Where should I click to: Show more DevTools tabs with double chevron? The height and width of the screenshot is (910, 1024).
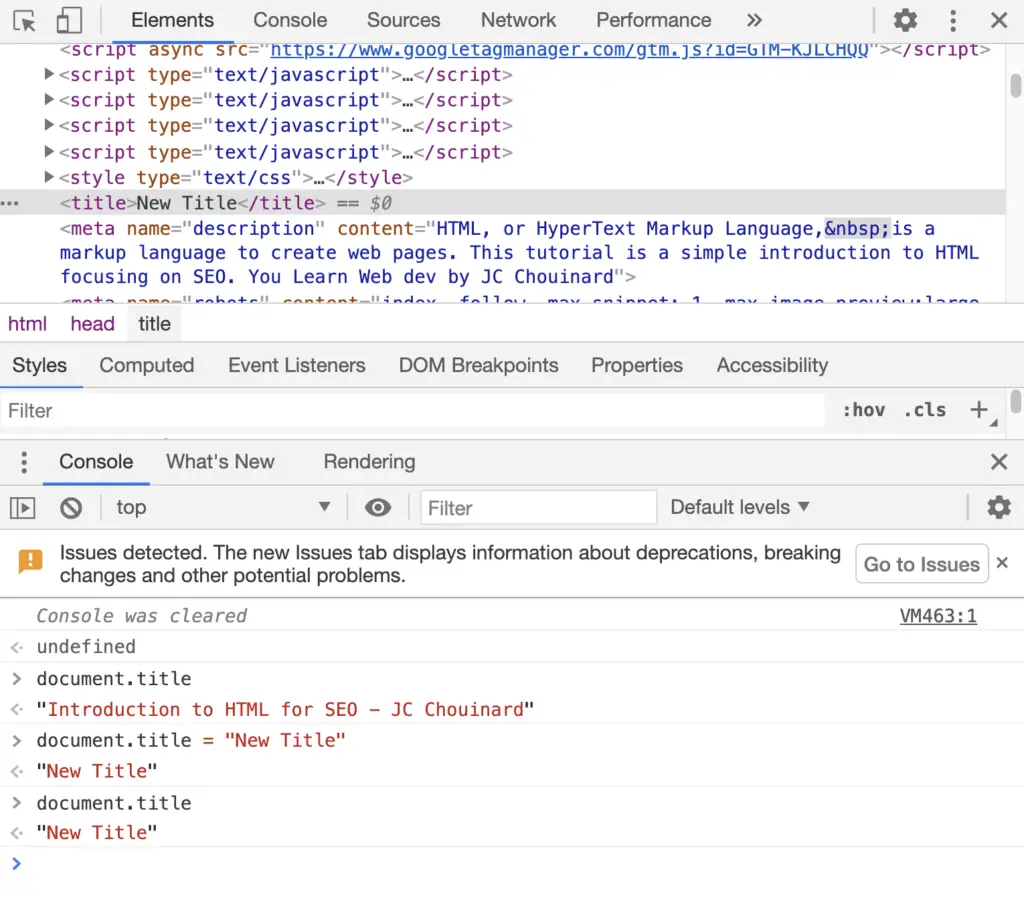click(x=754, y=20)
